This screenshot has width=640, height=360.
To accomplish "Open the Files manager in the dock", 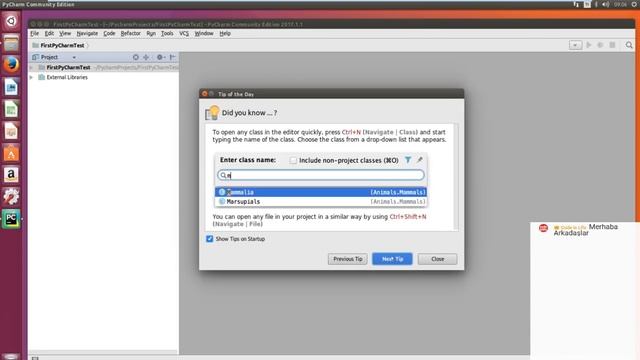I will click(11, 42).
